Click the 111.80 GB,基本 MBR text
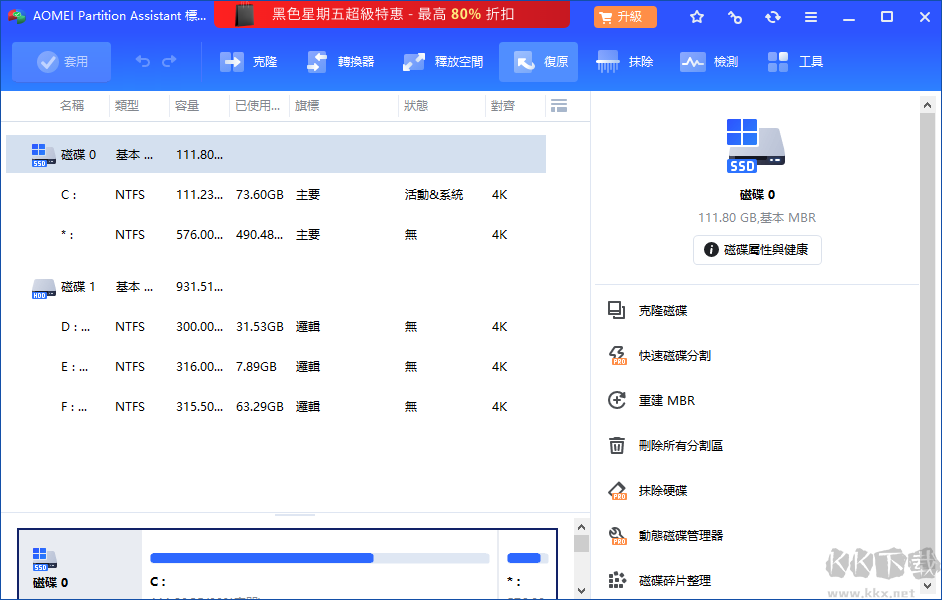This screenshot has height=600, width=942. point(757,217)
